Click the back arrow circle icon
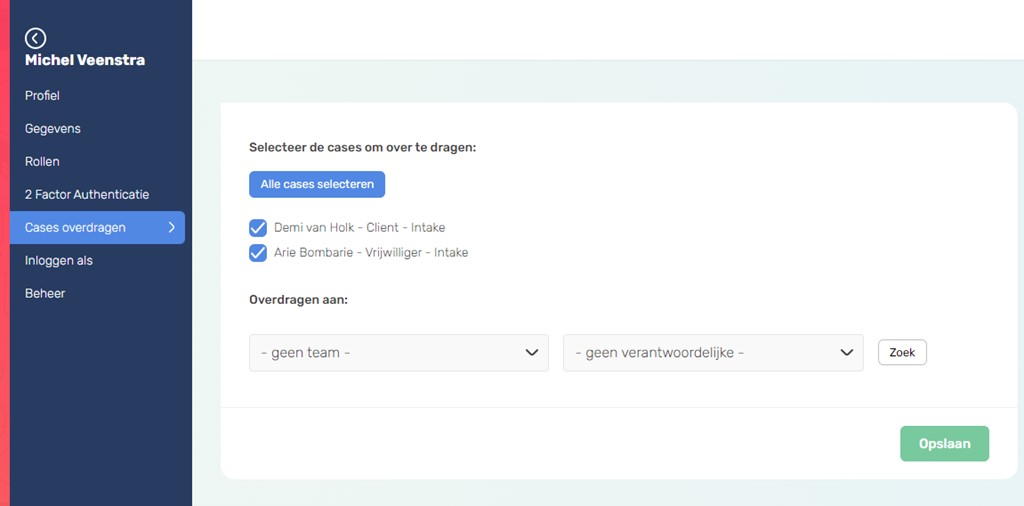 click(x=35, y=39)
